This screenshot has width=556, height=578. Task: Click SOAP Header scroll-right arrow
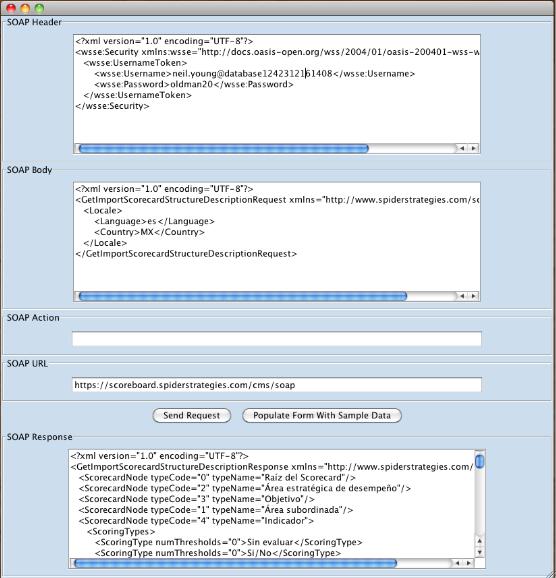point(474,148)
